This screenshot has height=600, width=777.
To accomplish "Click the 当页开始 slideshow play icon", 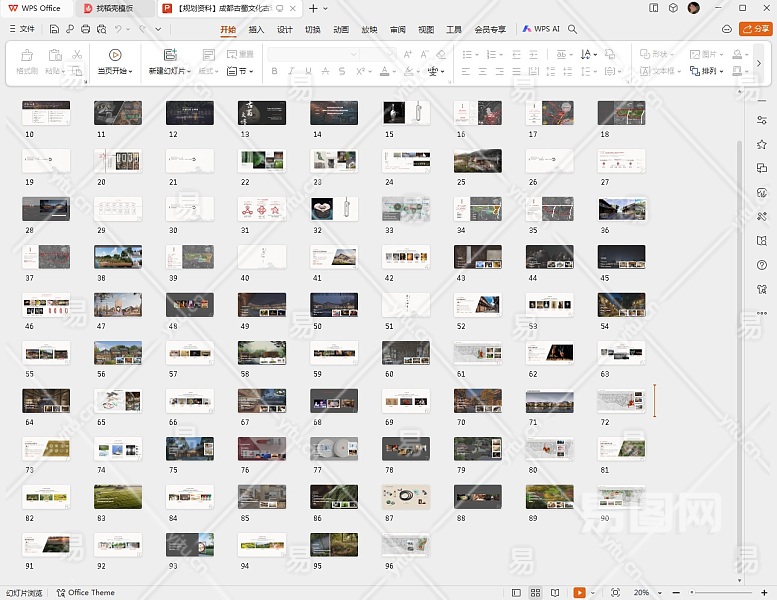I will [x=115, y=55].
